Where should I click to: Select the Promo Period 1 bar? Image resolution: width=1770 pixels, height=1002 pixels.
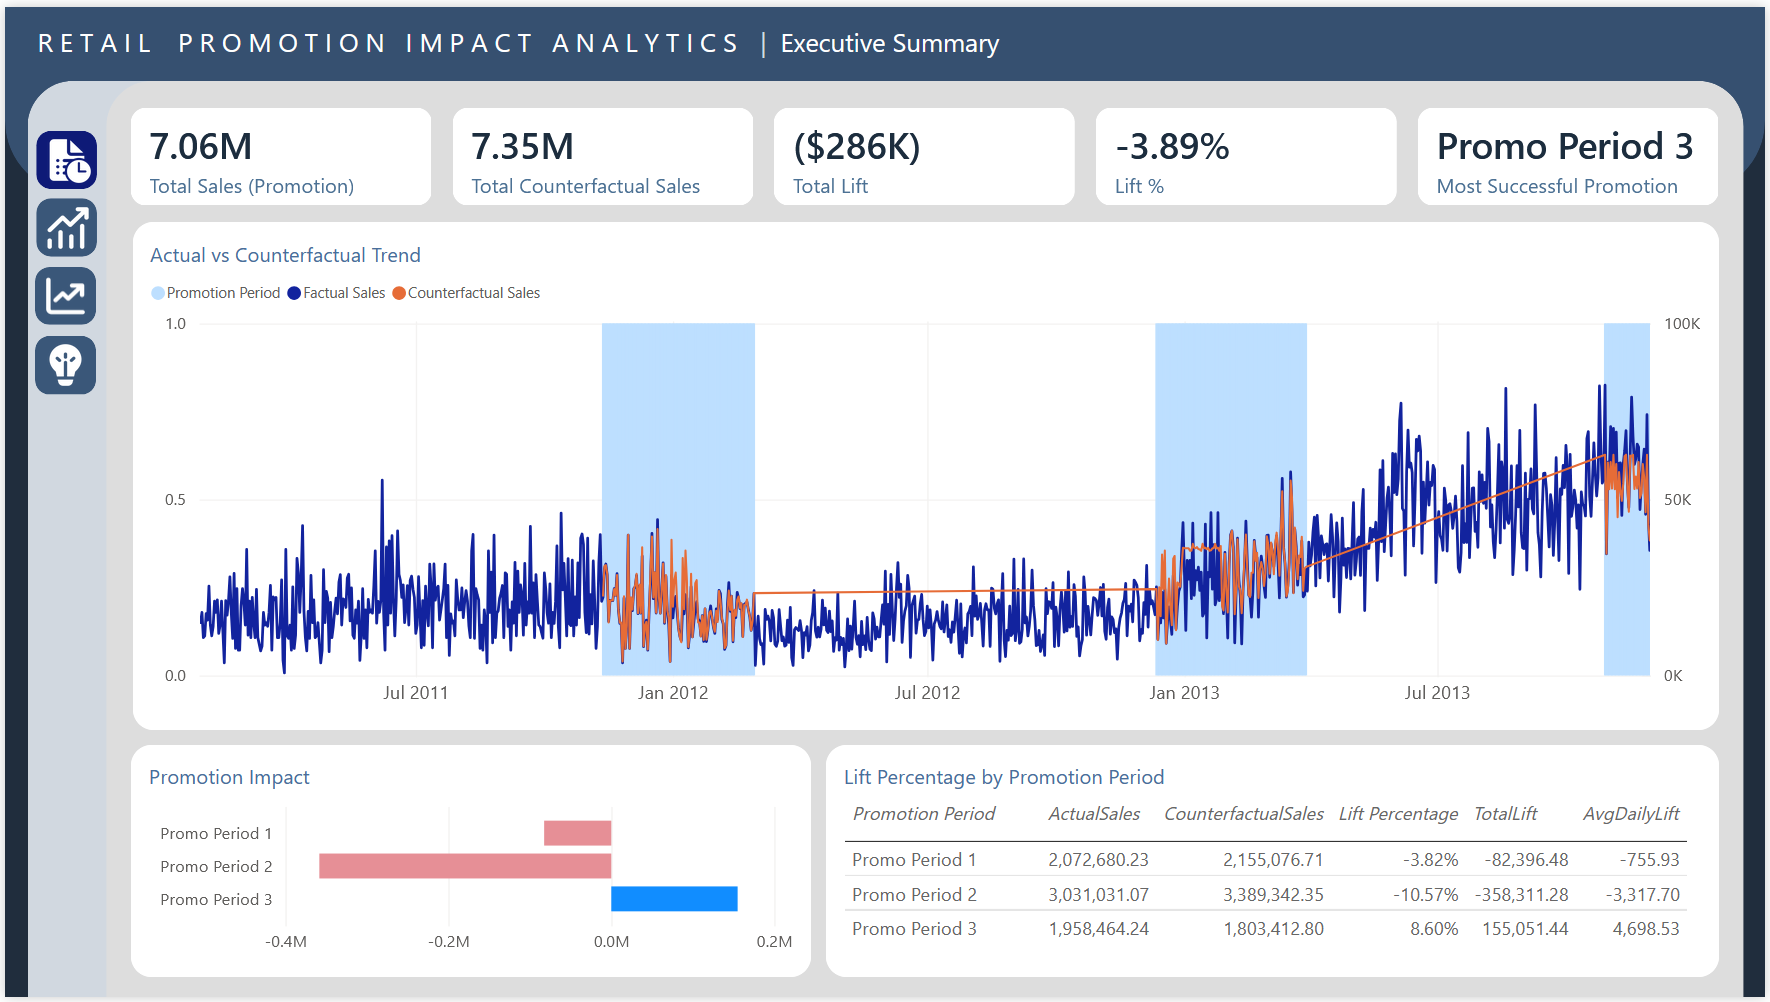coord(577,833)
